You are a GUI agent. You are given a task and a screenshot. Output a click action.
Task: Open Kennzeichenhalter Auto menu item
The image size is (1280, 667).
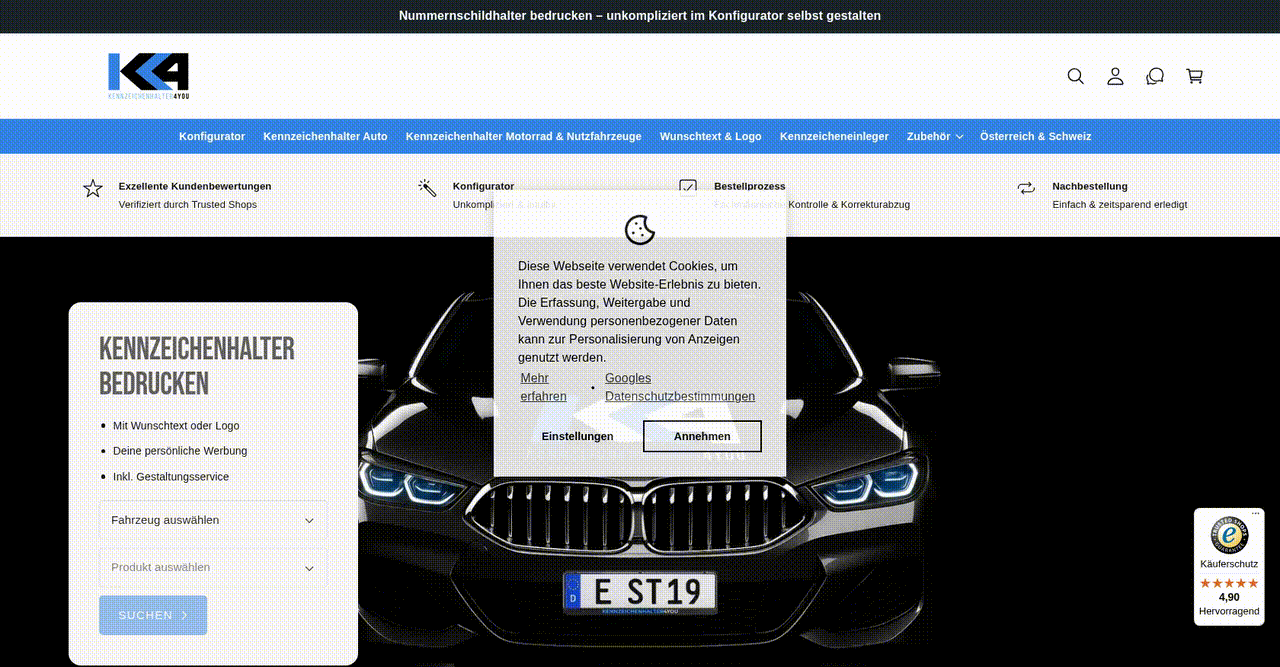[325, 136]
